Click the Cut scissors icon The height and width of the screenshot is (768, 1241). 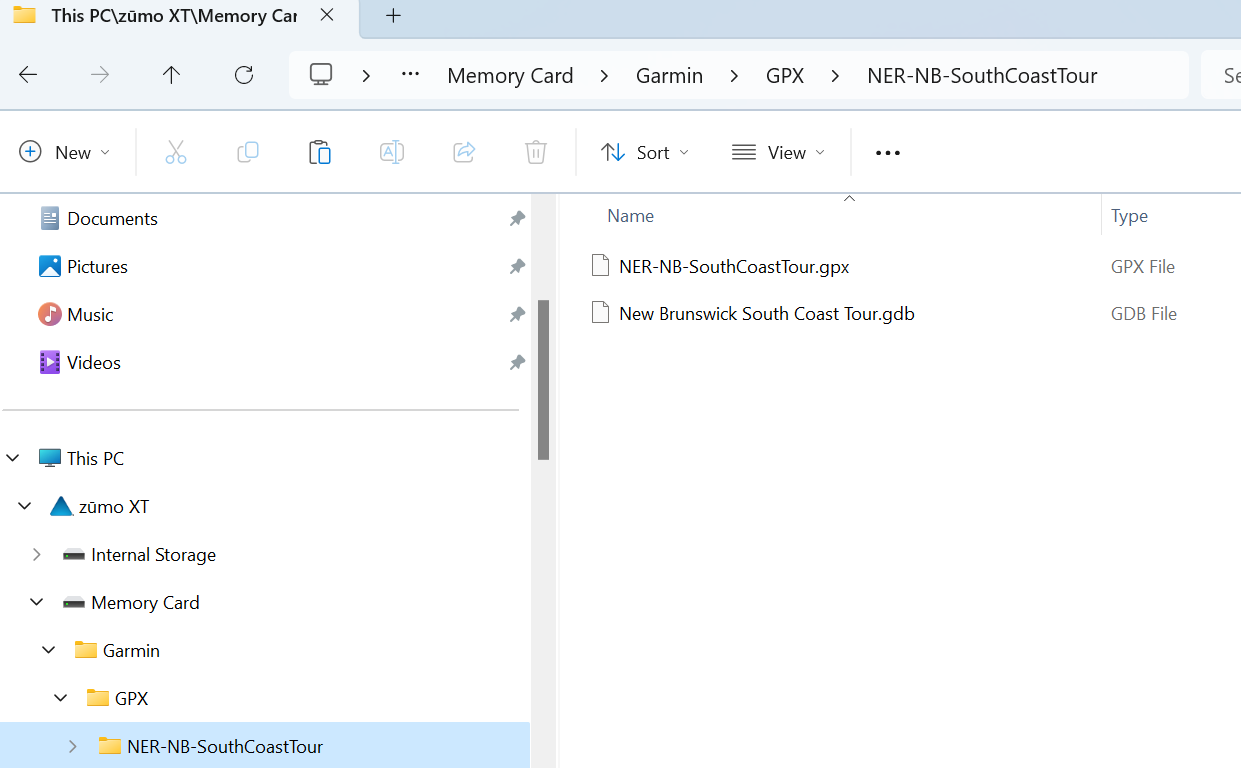pos(176,152)
